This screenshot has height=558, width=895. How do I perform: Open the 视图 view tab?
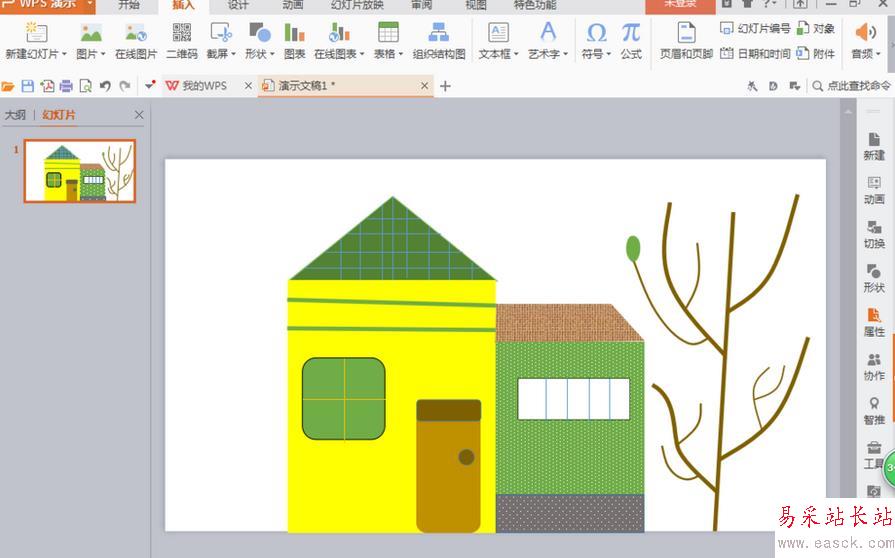tap(475, 5)
